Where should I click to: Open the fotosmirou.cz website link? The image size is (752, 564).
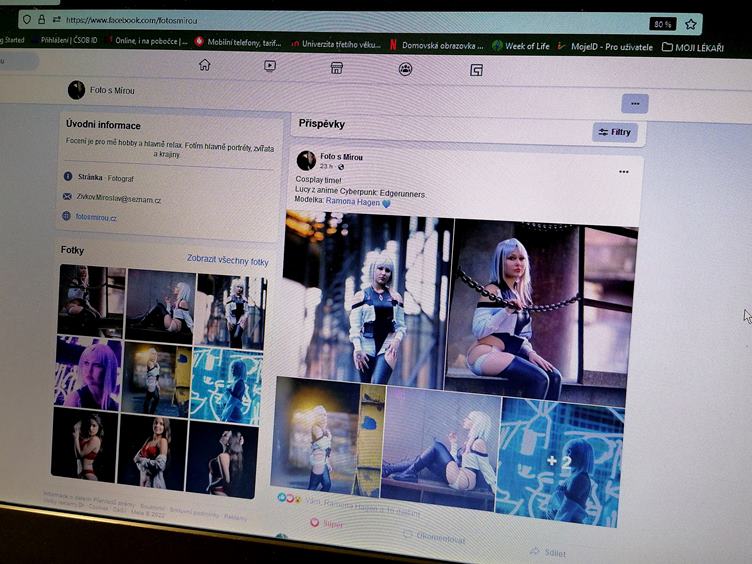[96, 217]
